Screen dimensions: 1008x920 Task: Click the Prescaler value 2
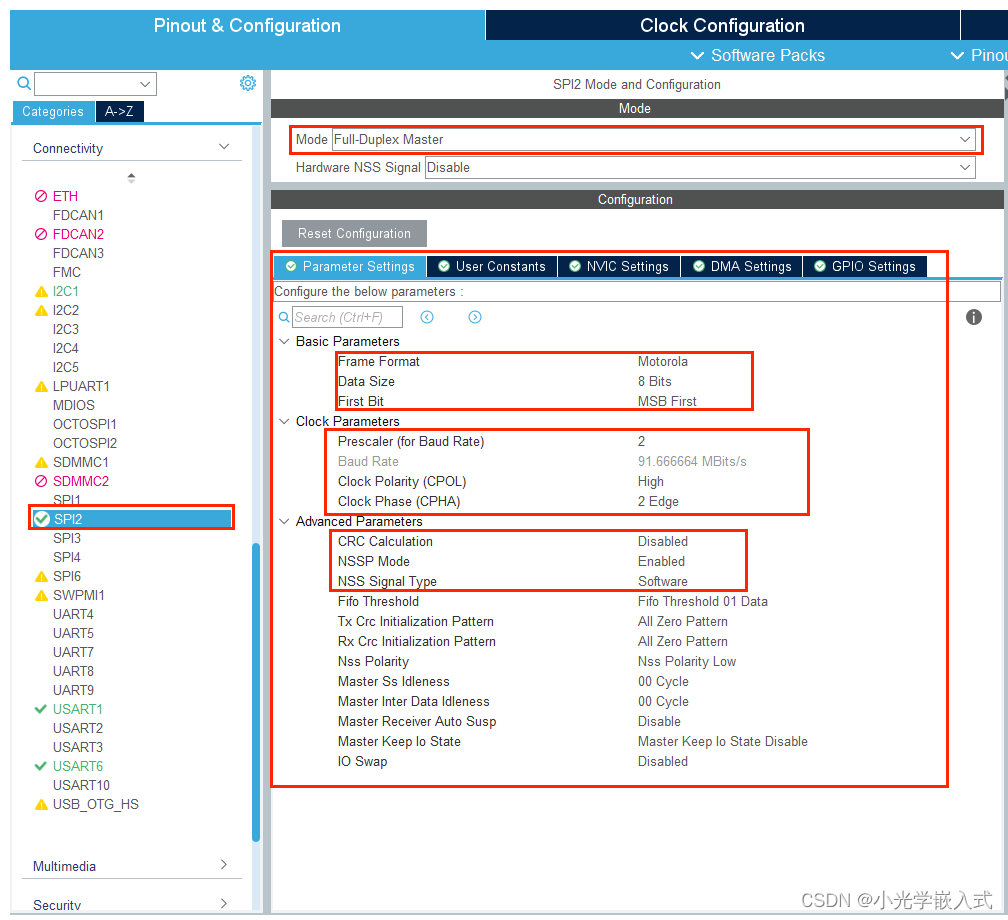coord(641,441)
